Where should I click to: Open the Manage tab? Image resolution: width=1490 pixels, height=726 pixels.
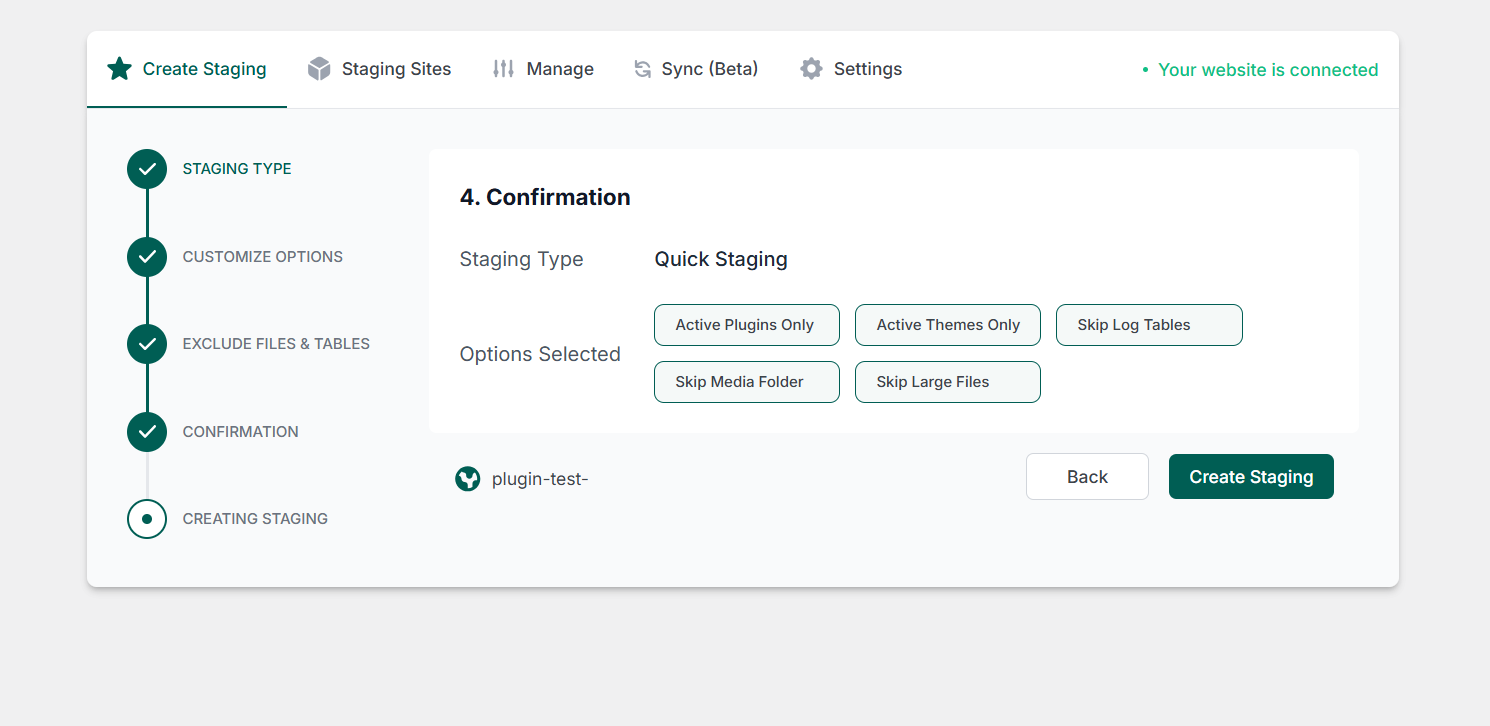pos(543,69)
